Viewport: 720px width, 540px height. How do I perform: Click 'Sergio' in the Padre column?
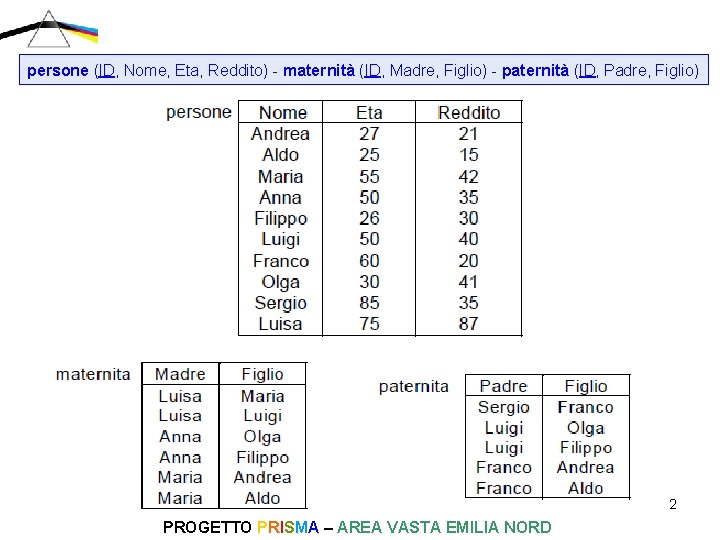click(x=503, y=407)
